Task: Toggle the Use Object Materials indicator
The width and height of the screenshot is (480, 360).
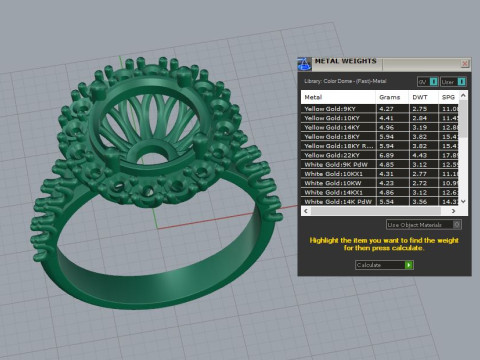Action: coord(457,225)
